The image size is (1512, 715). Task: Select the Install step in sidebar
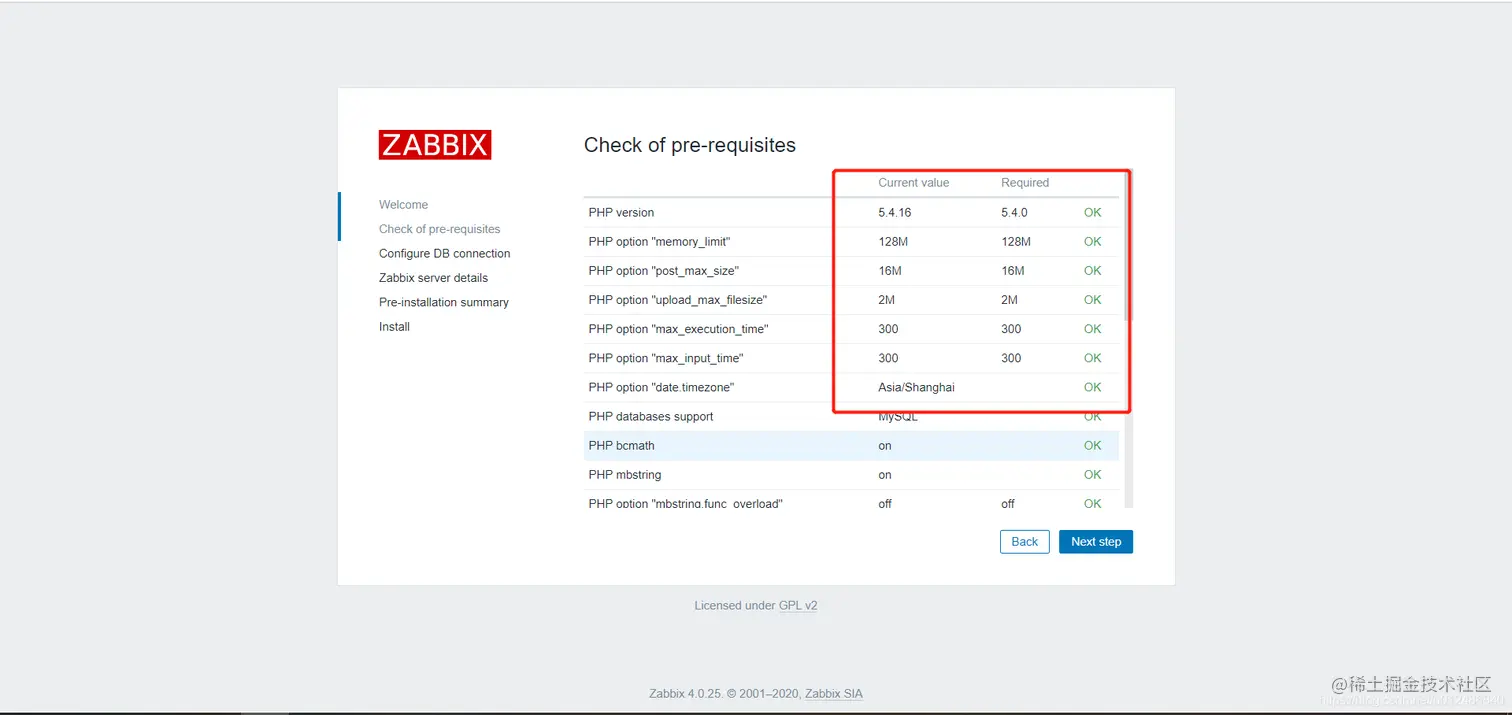tap(394, 327)
